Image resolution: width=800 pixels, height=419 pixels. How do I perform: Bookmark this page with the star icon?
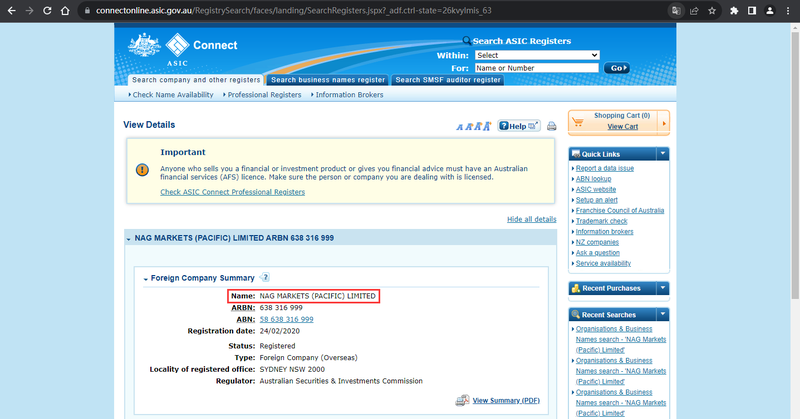tap(712, 11)
